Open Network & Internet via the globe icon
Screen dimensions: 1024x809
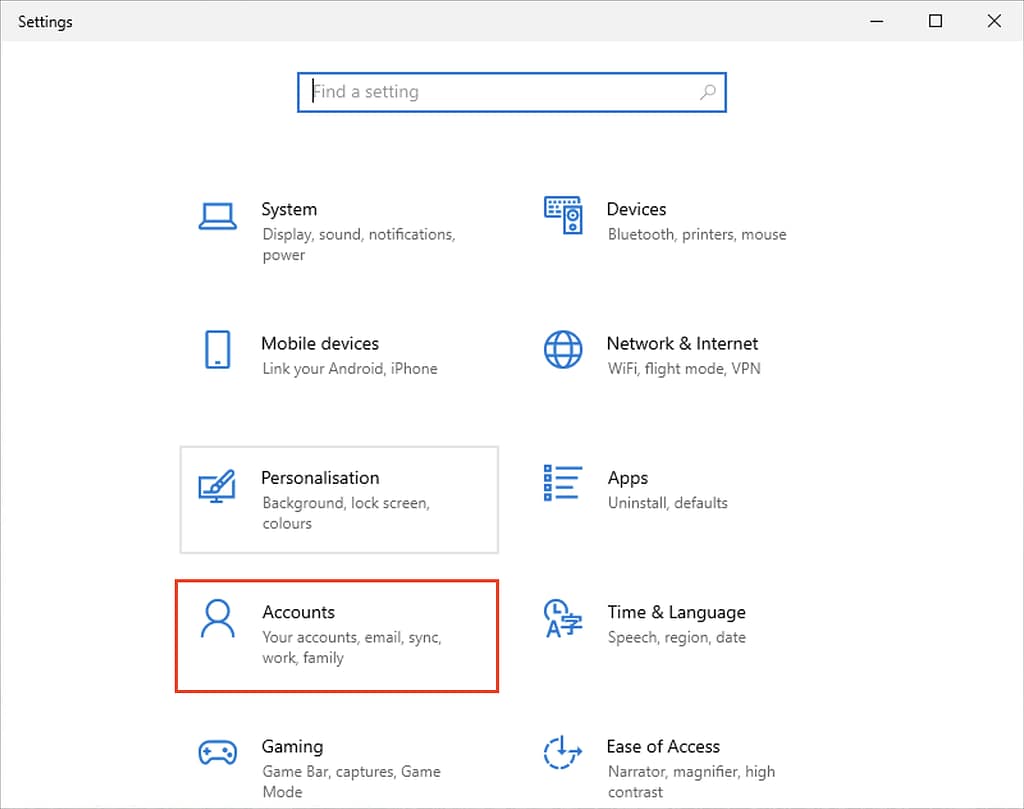tap(563, 352)
